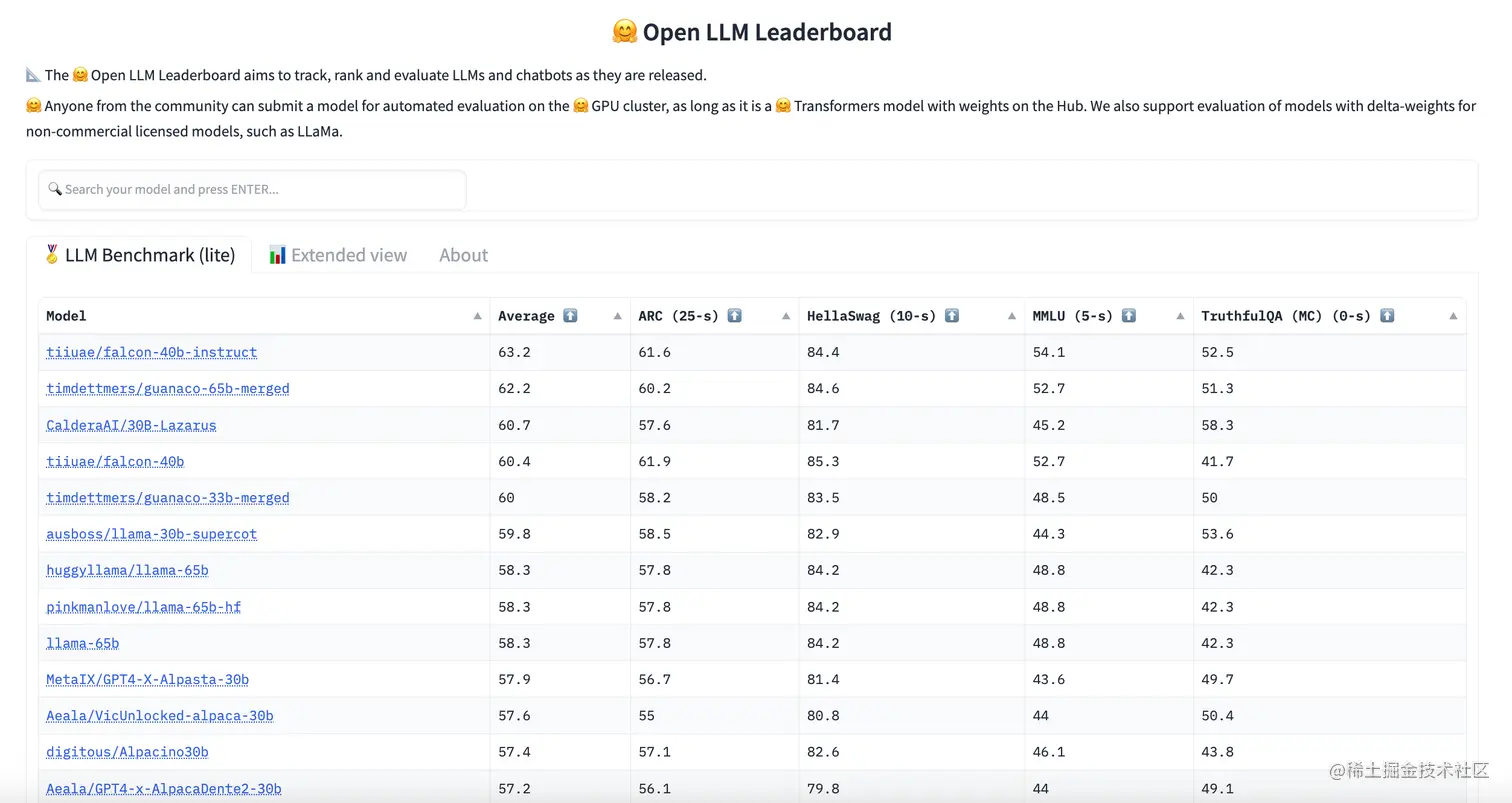Open the About tab
Screen dimensions: 1512x803
tap(463, 255)
